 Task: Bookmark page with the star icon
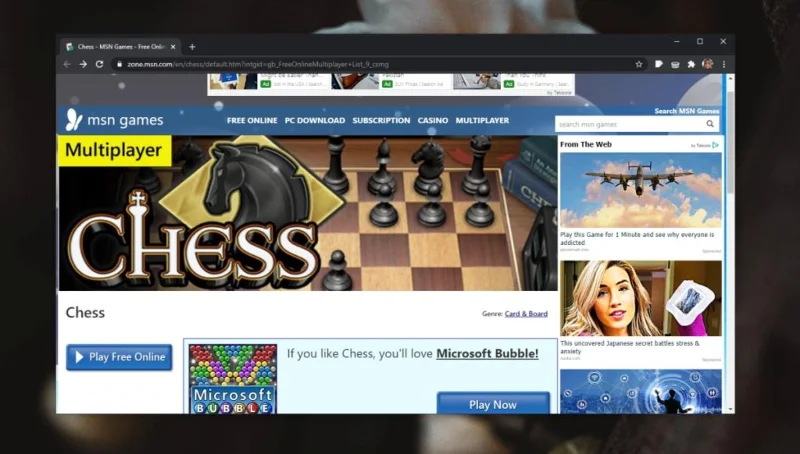click(639, 64)
